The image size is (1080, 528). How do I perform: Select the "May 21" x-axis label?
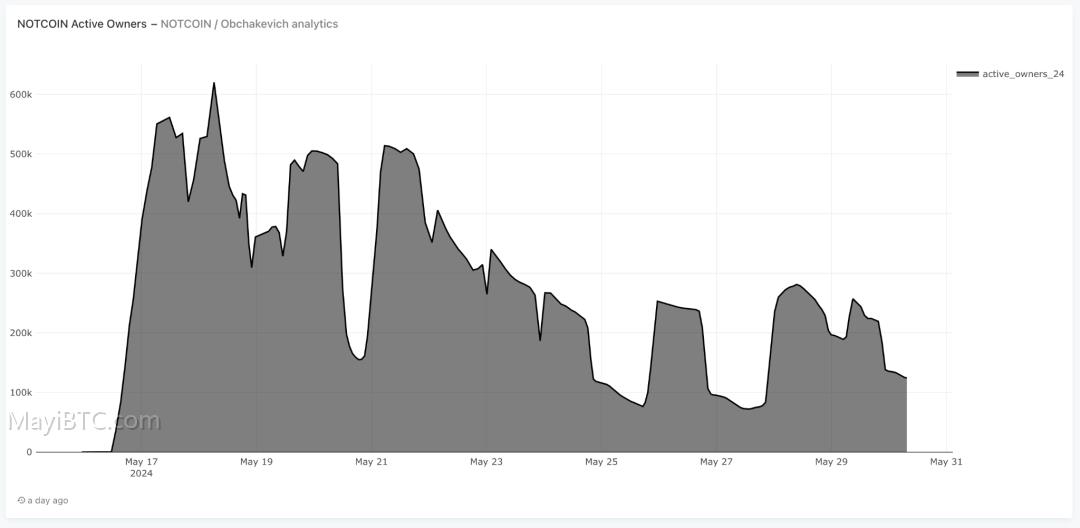pos(371,462)
